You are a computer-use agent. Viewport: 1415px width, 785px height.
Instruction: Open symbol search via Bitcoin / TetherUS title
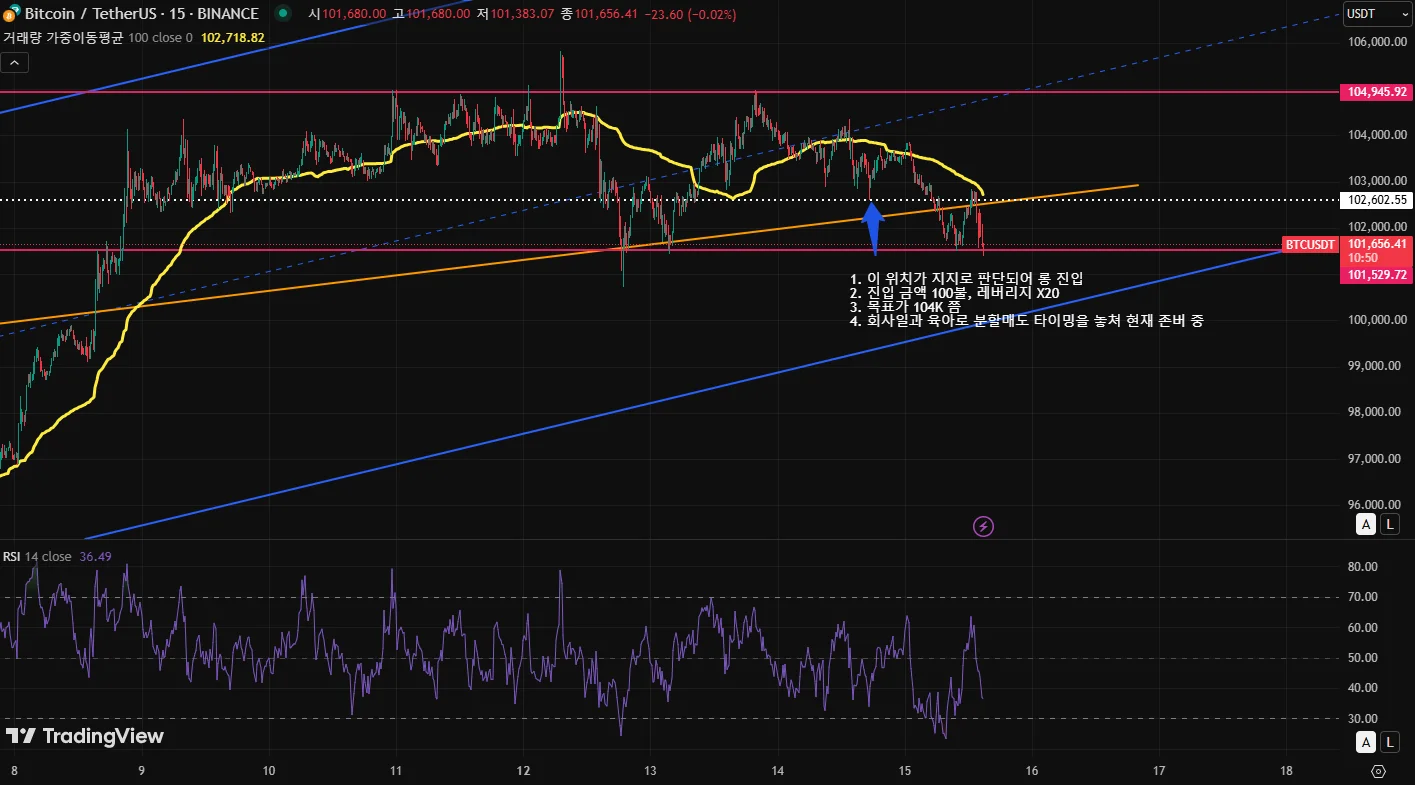click(x=141, y=14)
